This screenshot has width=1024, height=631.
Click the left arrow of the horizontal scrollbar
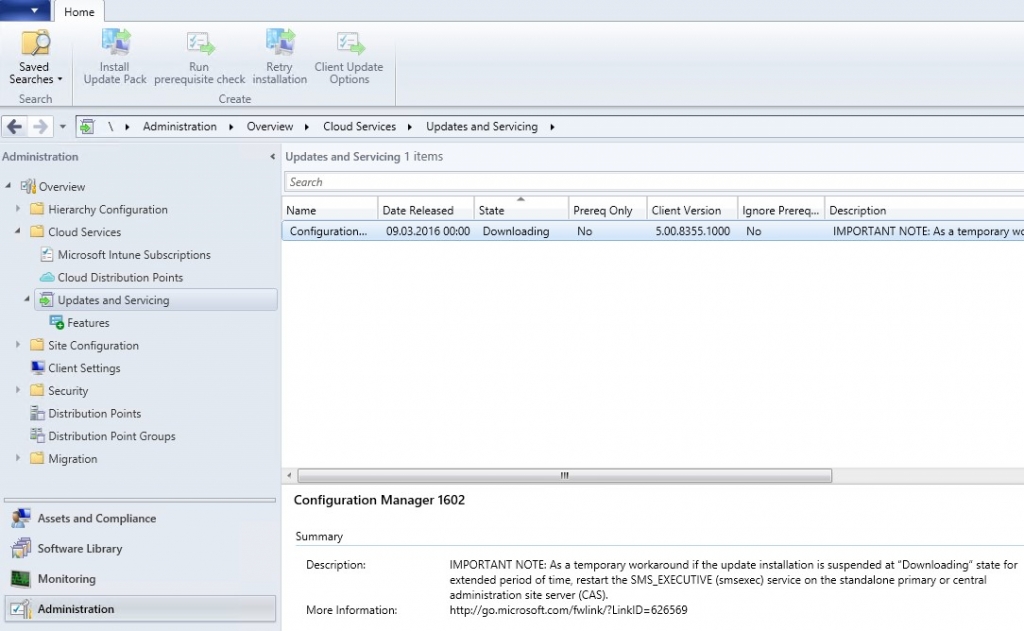pos(289,476)
